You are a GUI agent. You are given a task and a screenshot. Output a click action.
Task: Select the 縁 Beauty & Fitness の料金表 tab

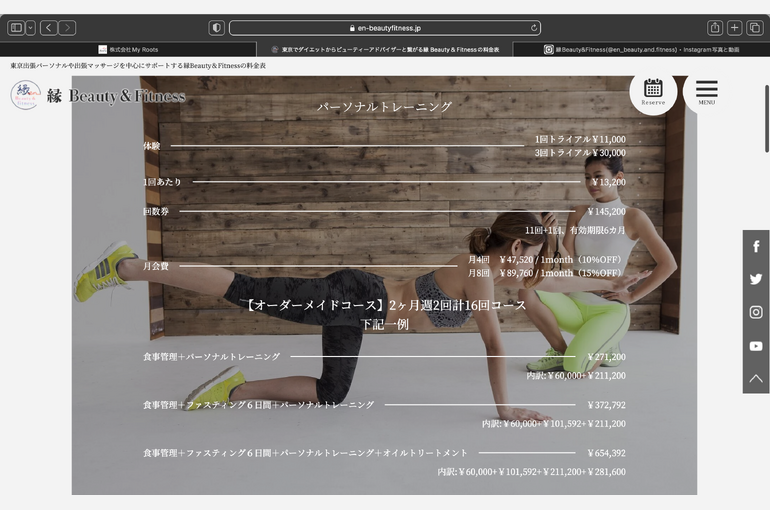coord(385,49)
